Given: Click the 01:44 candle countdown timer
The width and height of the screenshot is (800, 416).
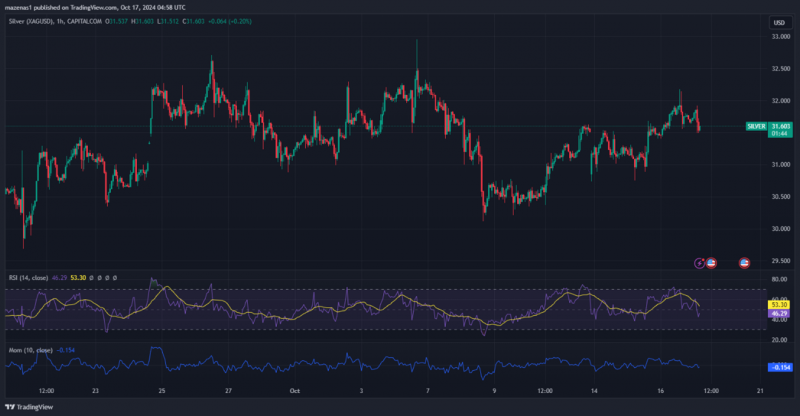Looking at the screenshot, I should click(x=779, y=134).
